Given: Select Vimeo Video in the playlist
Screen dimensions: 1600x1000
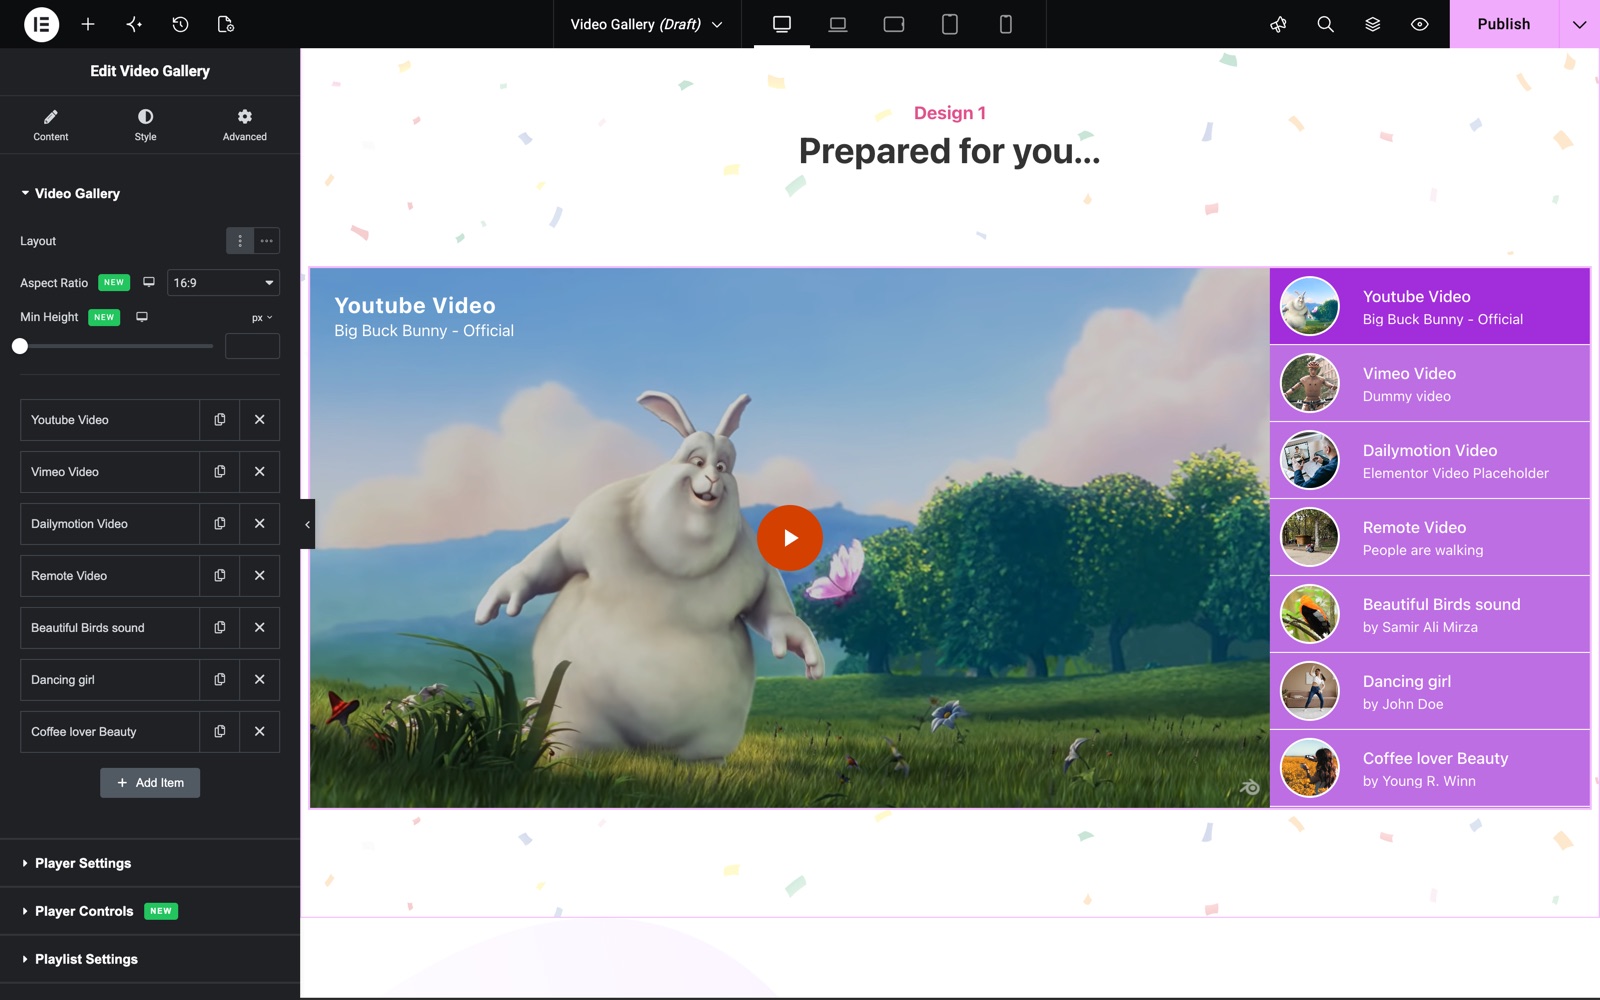Looking at the screenshot, I should point(1430,384).
